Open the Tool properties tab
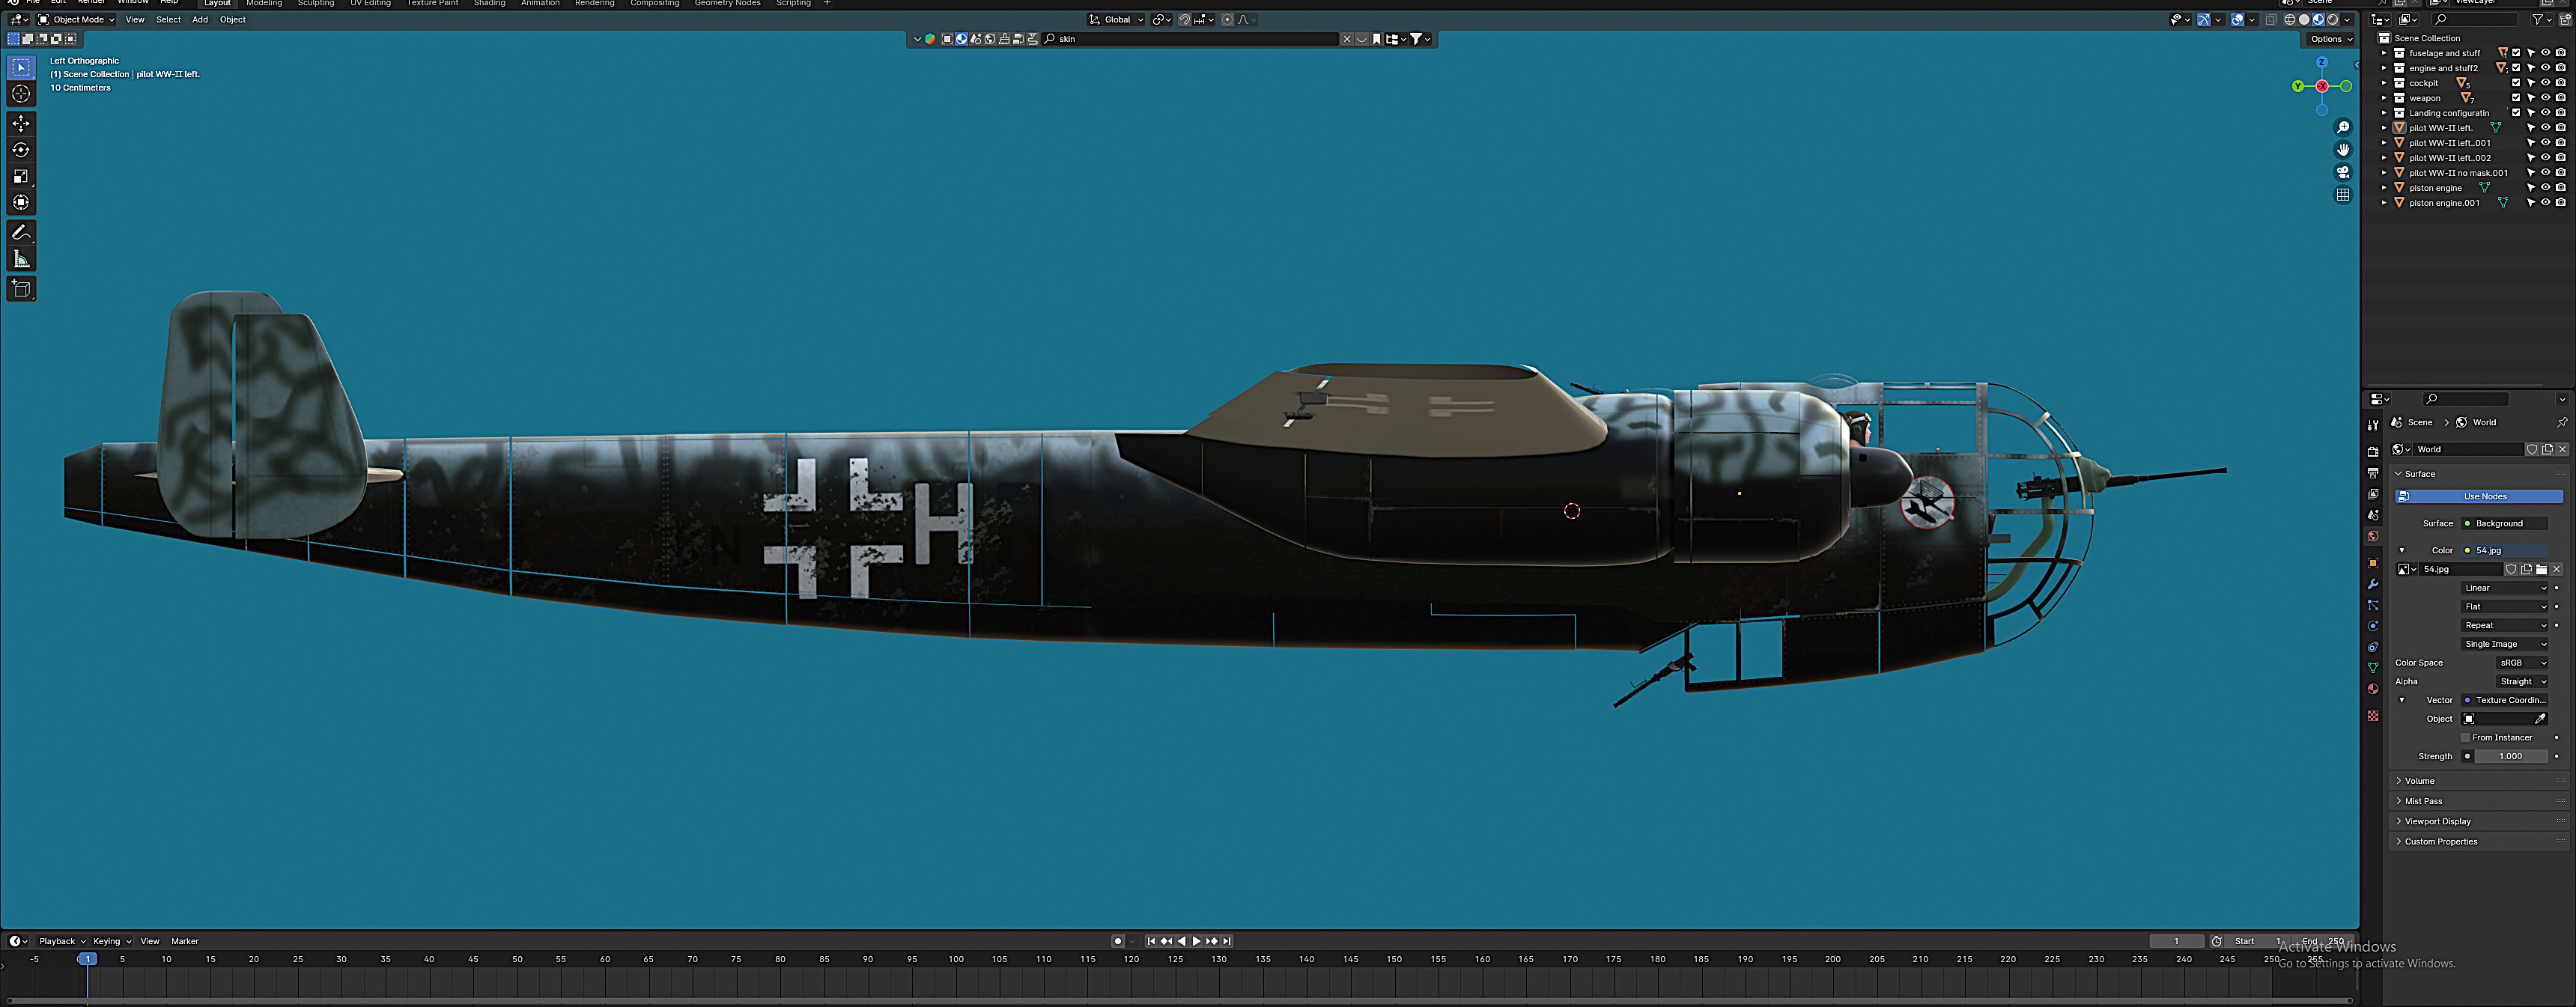Viewport: 2576px width, 1007px height. point(2372,425)
